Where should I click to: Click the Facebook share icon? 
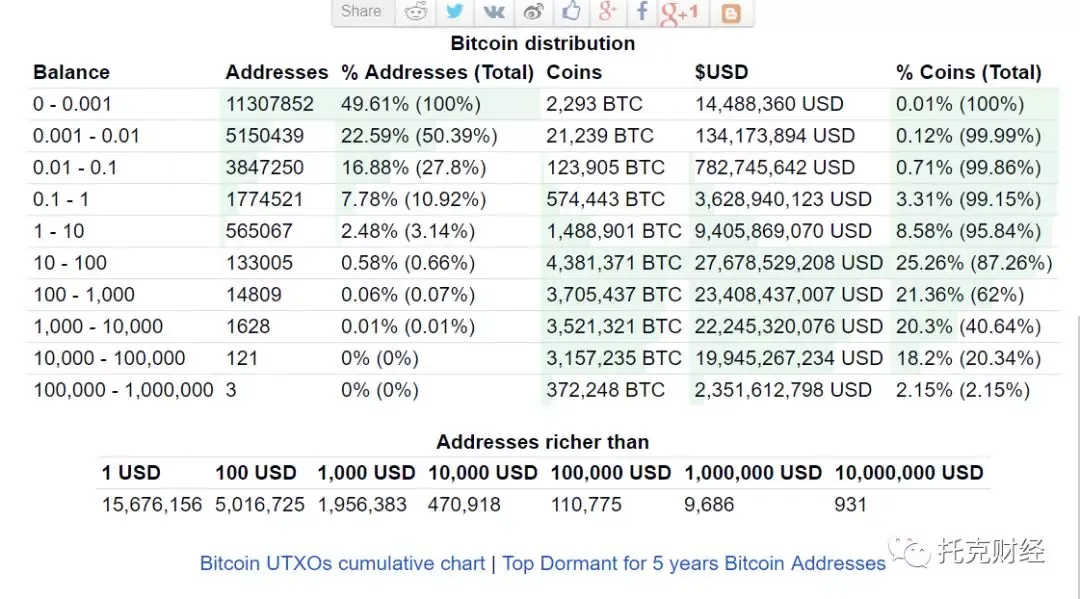point(641,12)
